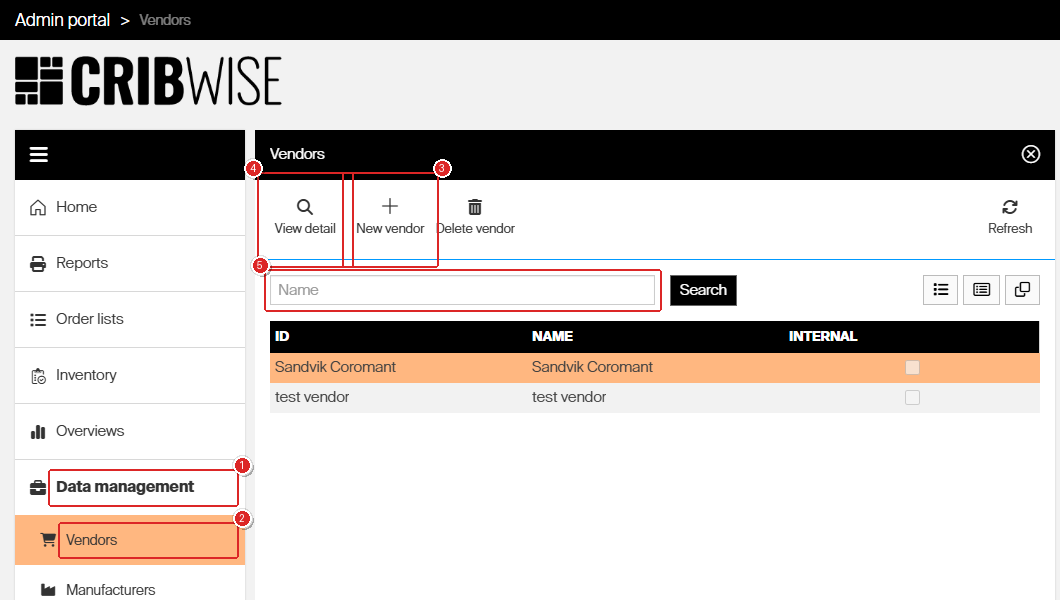Switch to bulleted list view icon
1060x600 pixels.
[x=940, y=290]
